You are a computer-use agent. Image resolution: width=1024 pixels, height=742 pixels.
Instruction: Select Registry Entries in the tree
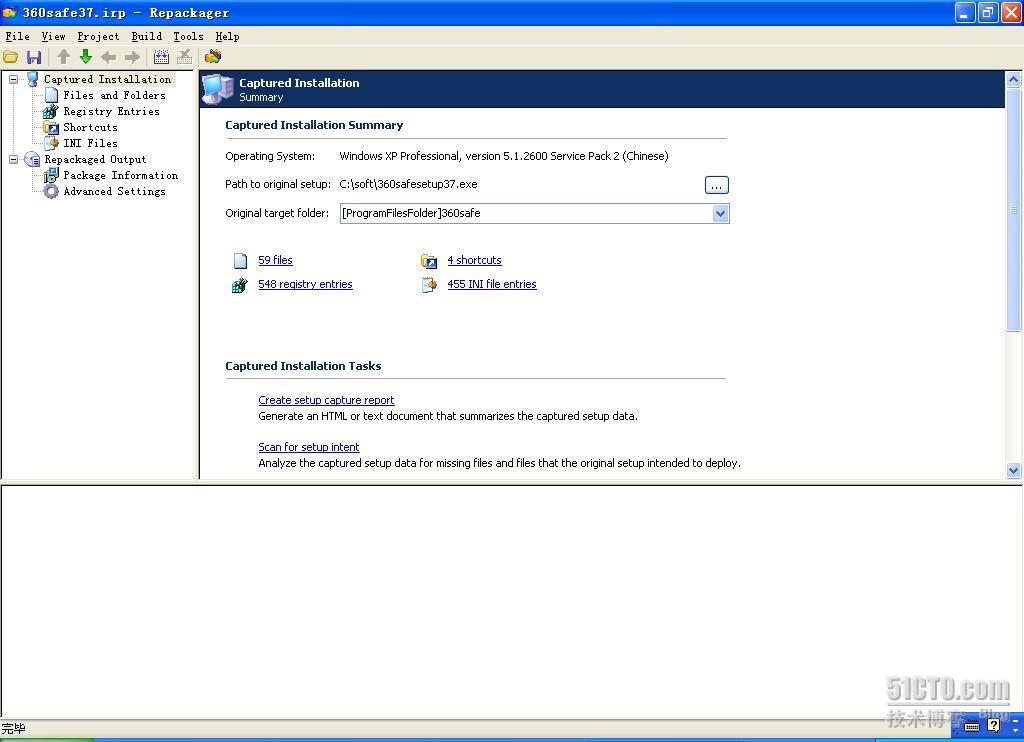click(111, 111)
